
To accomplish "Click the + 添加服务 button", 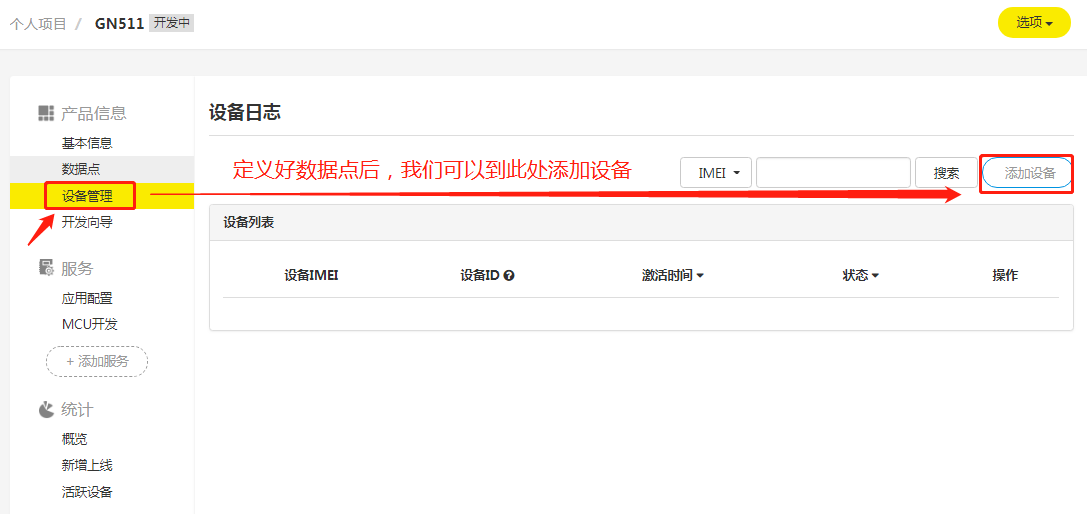I will pos(97,361).
